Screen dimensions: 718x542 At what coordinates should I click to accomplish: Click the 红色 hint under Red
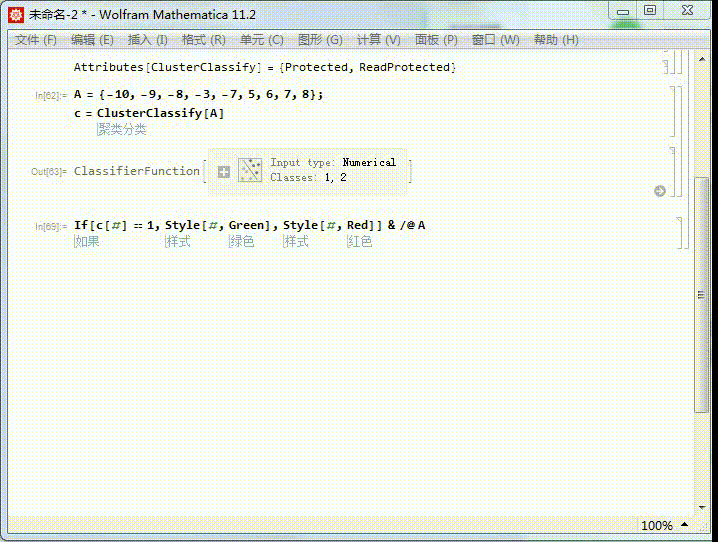359,241
